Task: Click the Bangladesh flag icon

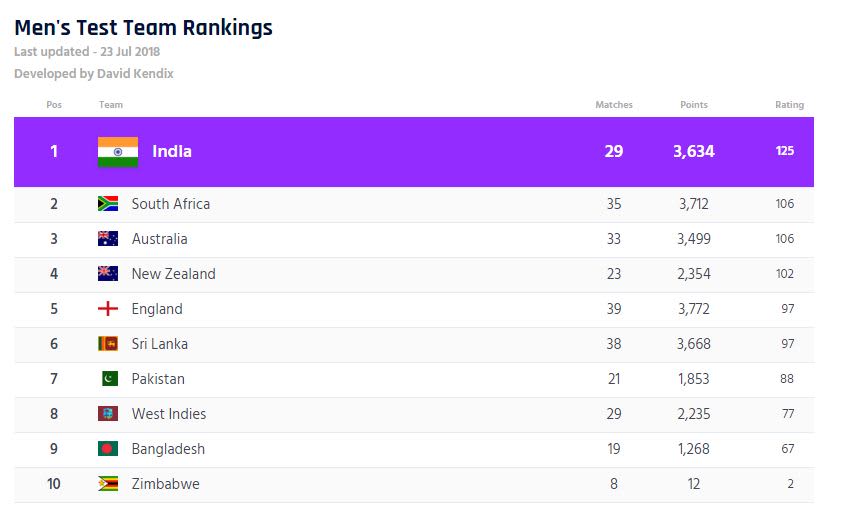Action: pyautogui.click(x=108, y=449)
